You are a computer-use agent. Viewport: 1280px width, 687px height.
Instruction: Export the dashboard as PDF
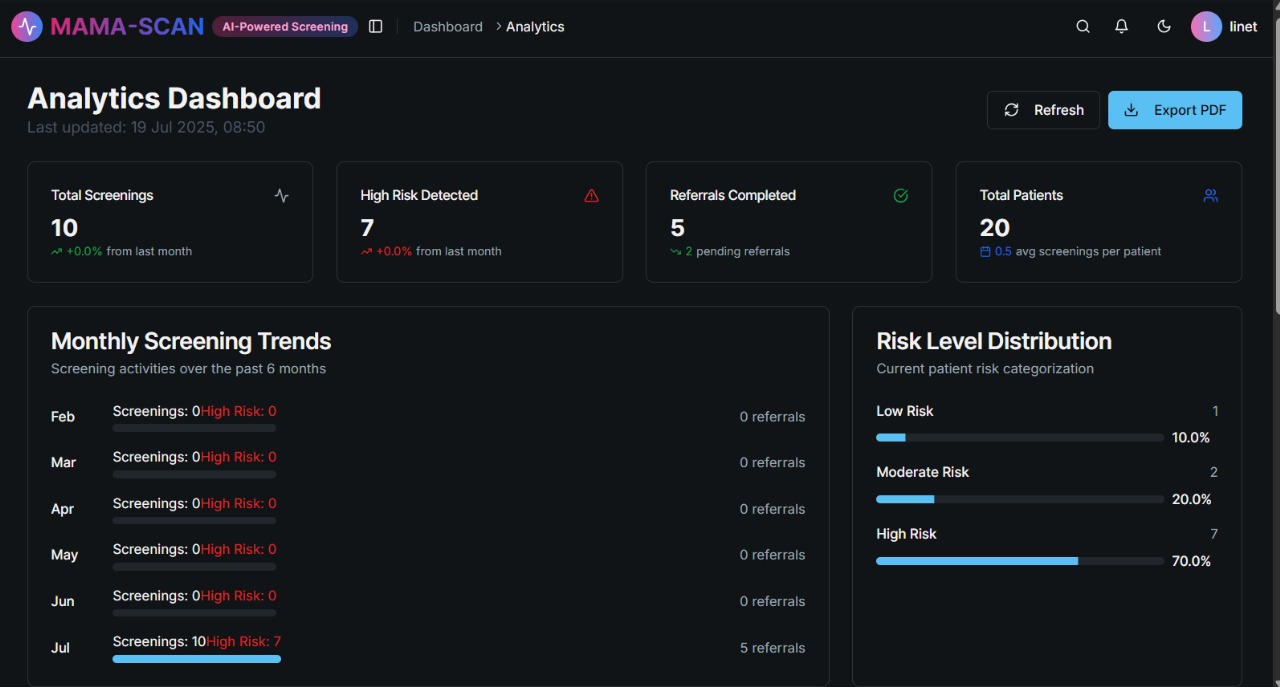[x=1175, y=110]
